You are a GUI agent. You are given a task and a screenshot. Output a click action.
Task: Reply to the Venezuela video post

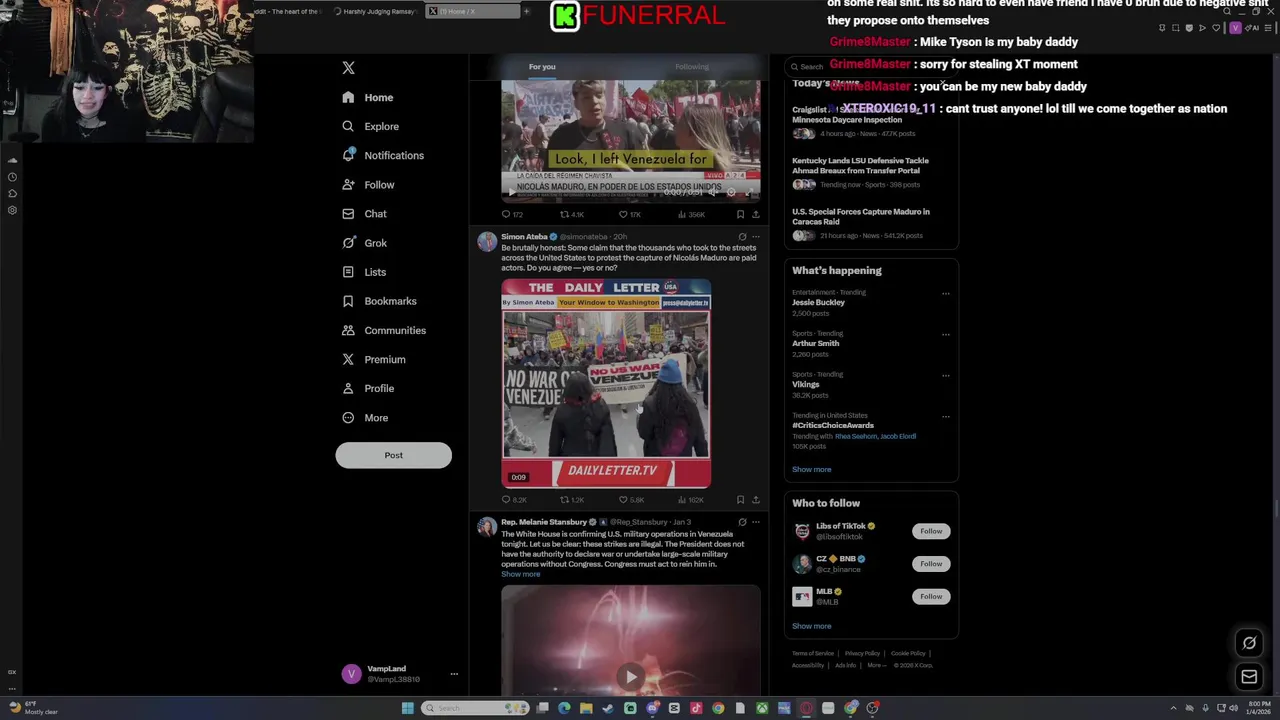(512, 215)
